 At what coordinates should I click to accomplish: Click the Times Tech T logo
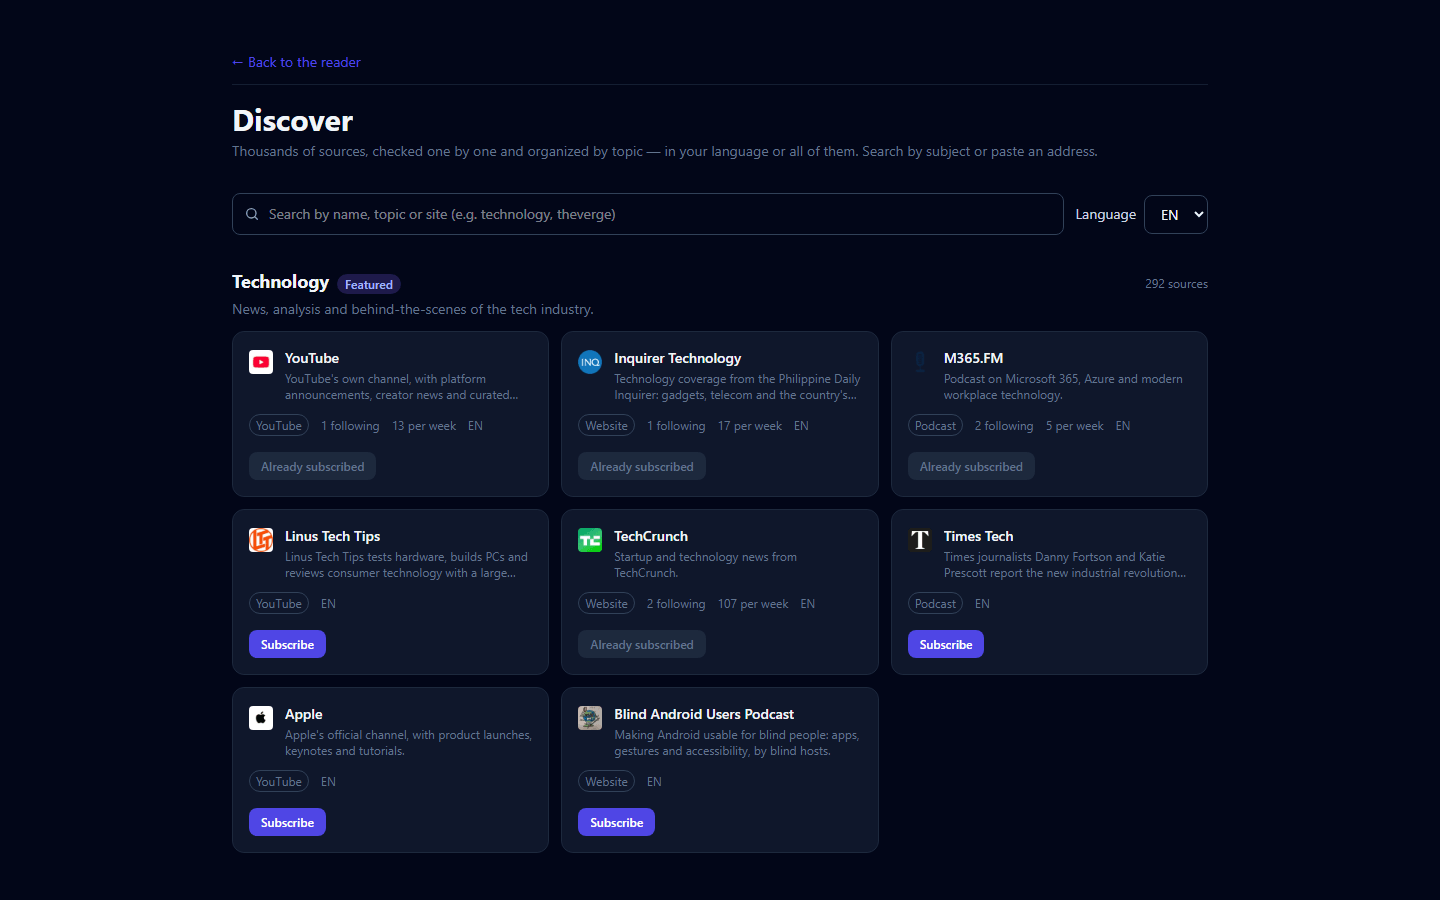[x=920, y=540]
